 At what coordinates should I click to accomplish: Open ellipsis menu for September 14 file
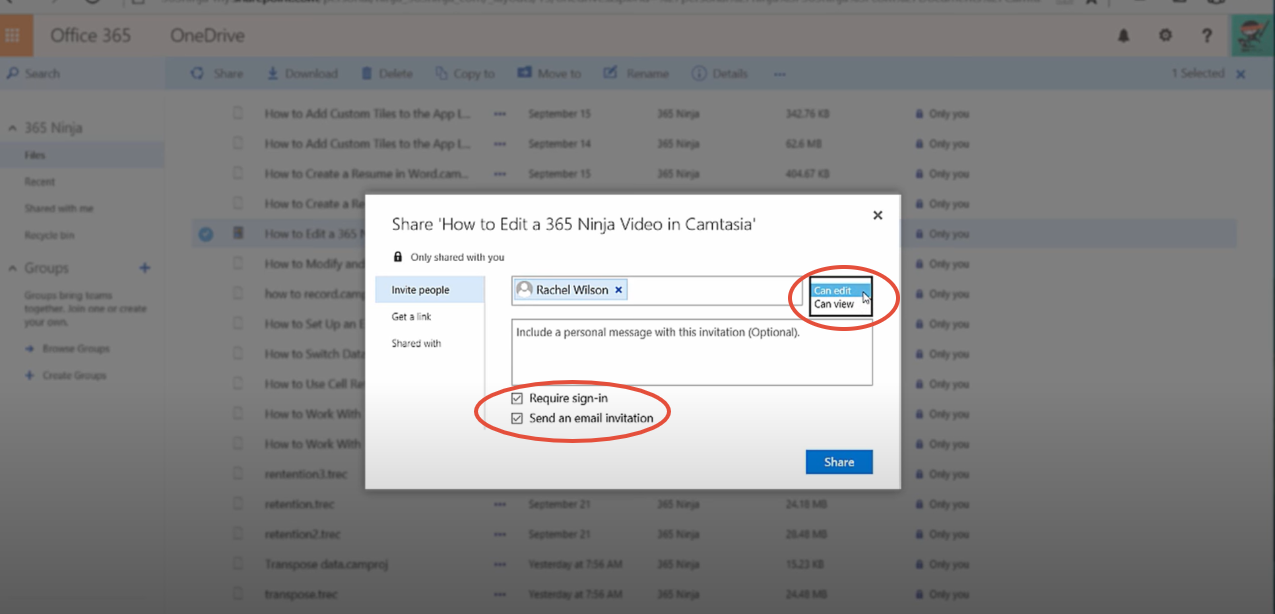click(x=500, y=144)
